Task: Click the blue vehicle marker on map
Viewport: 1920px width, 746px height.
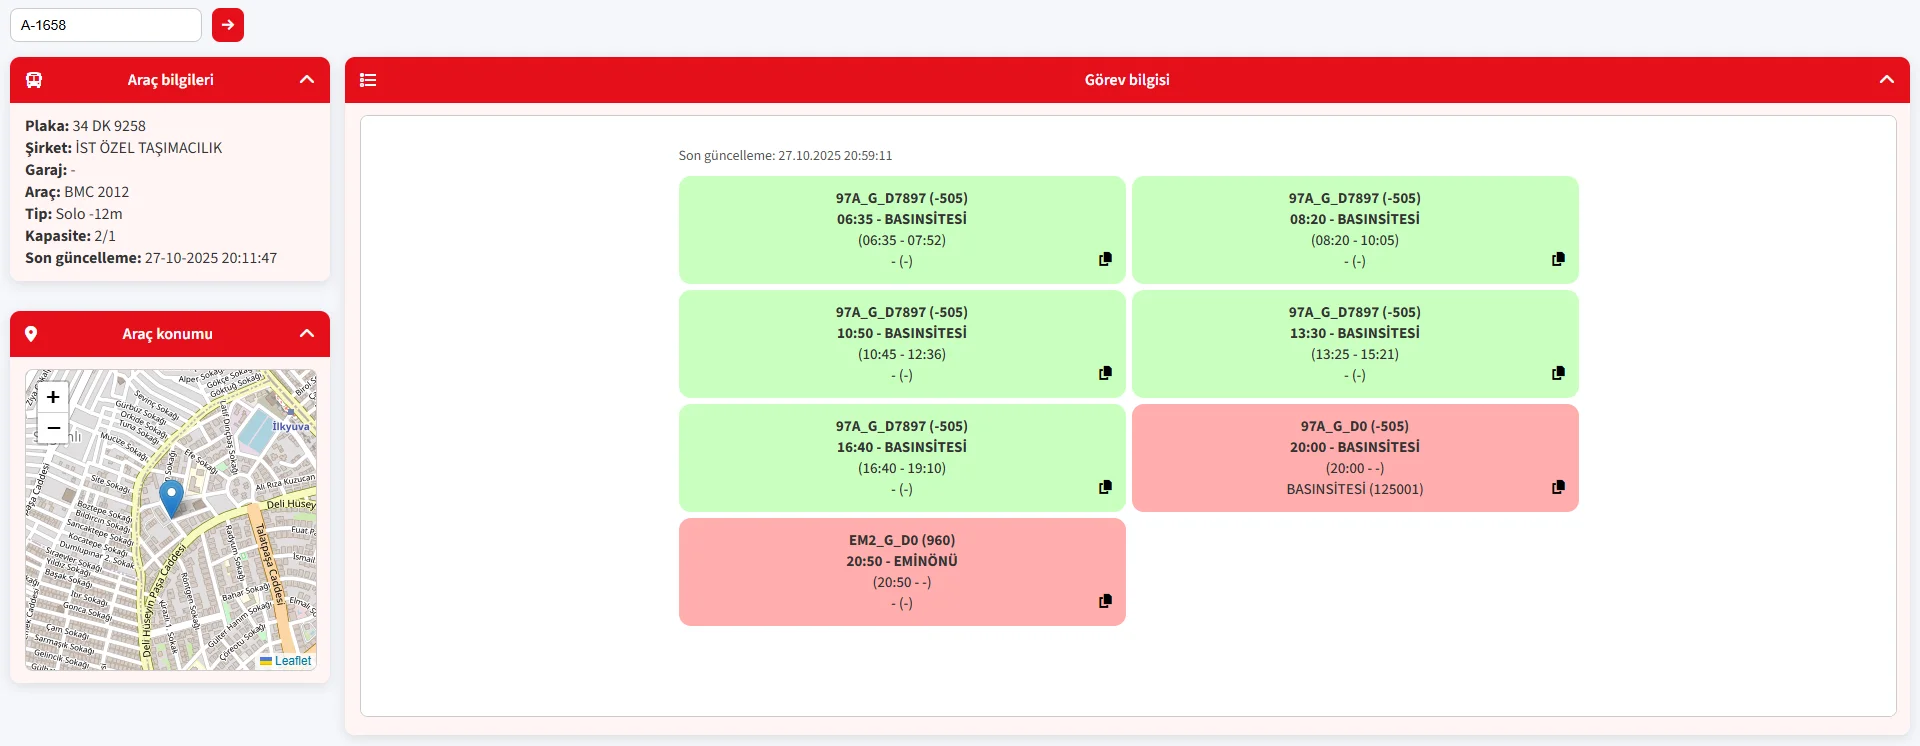Action: 172,496
